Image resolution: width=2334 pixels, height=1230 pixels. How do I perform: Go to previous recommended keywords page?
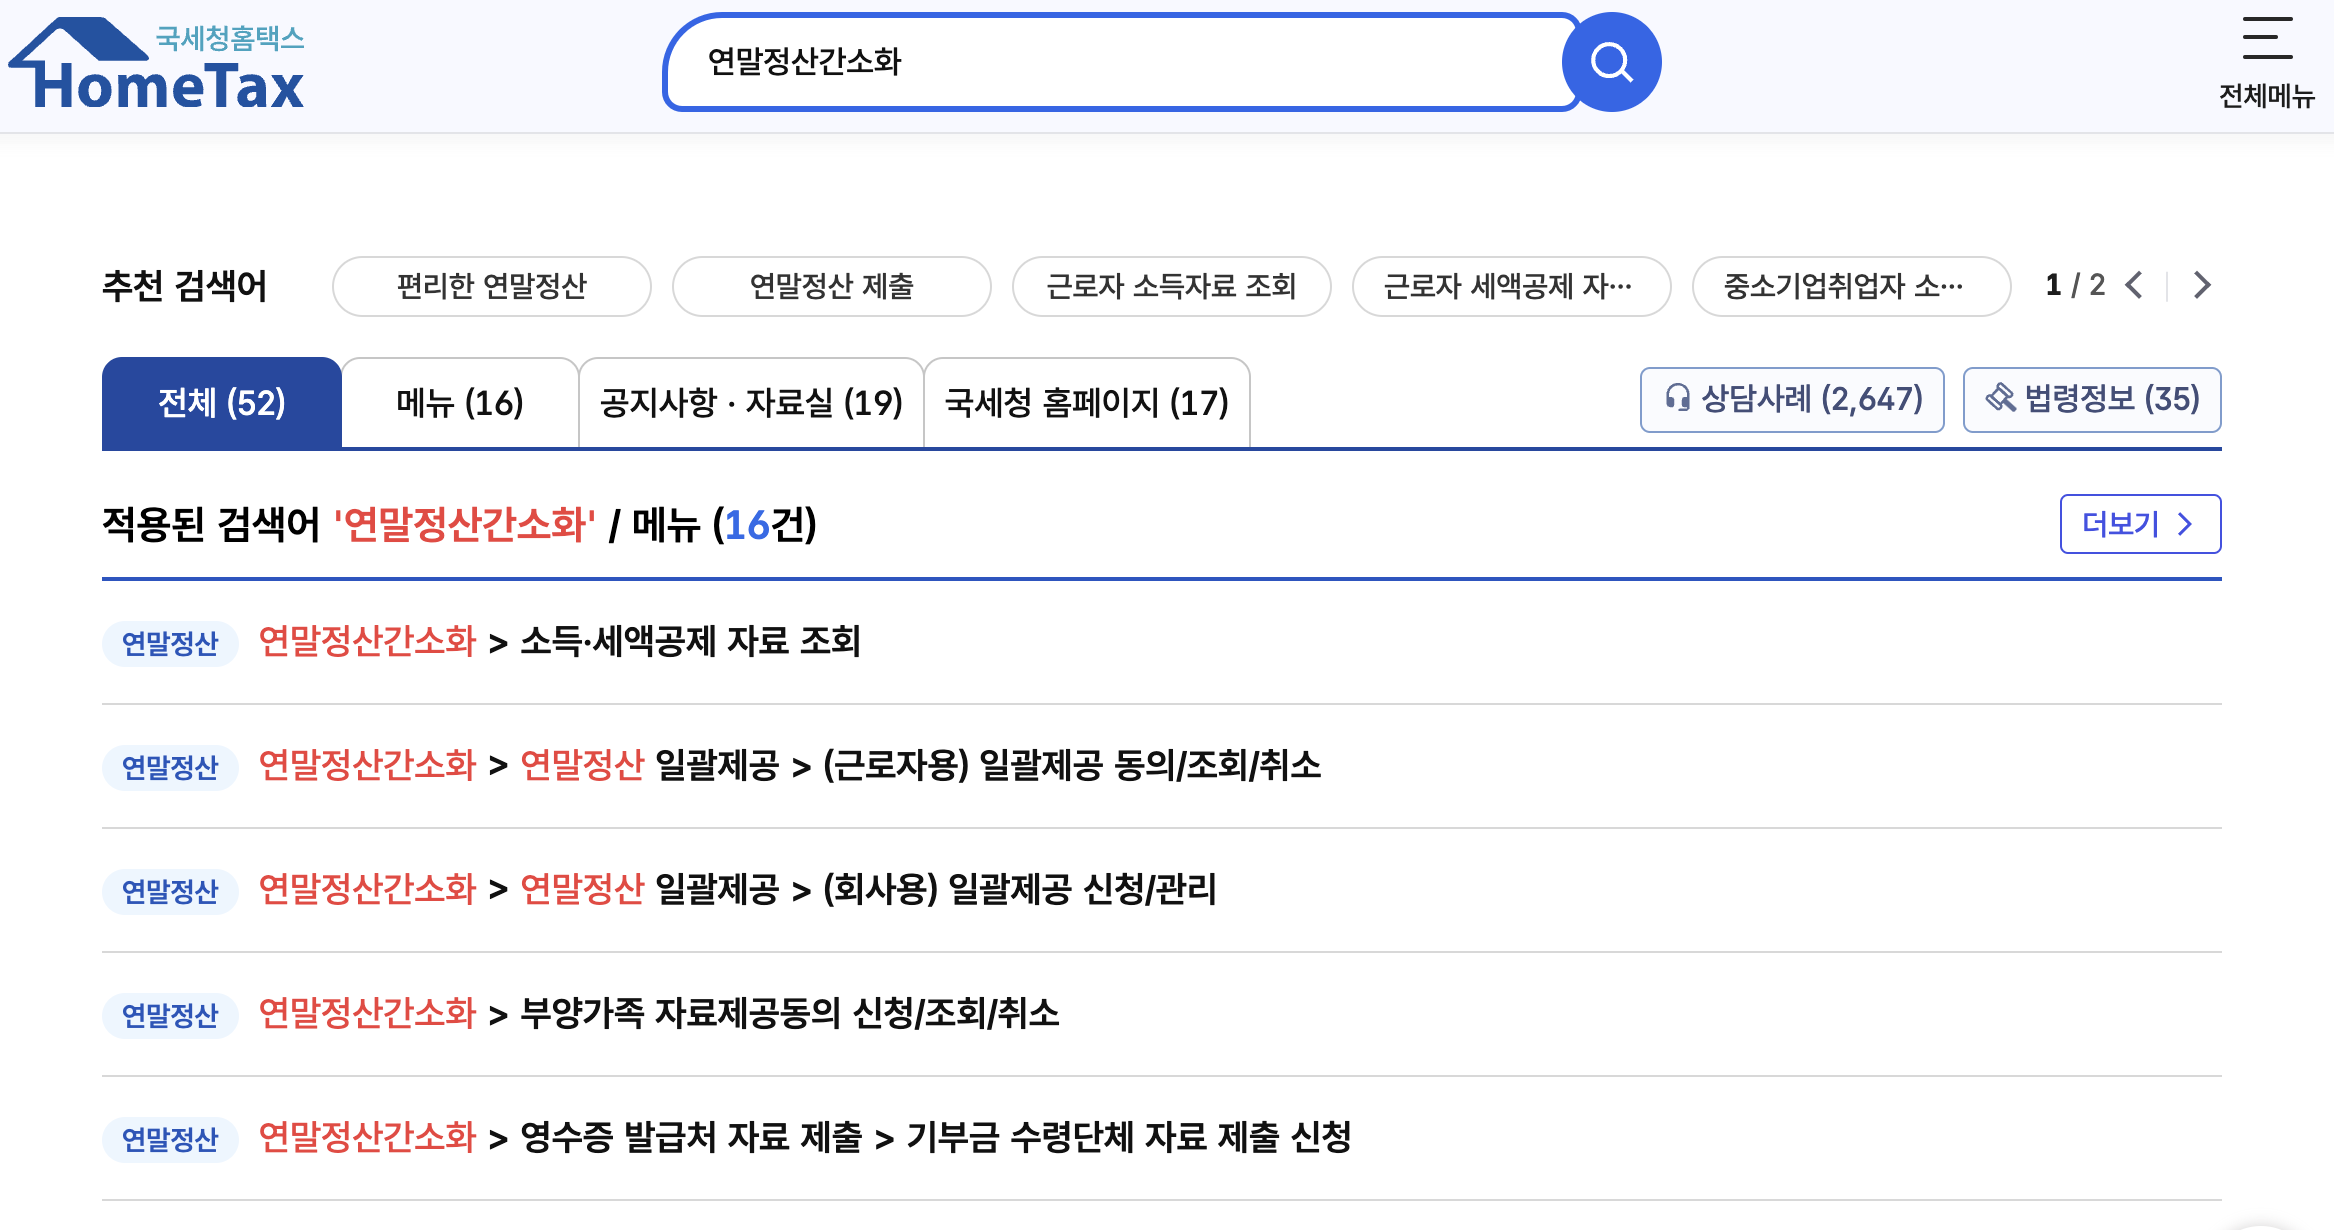click(x=2134, y=285)
